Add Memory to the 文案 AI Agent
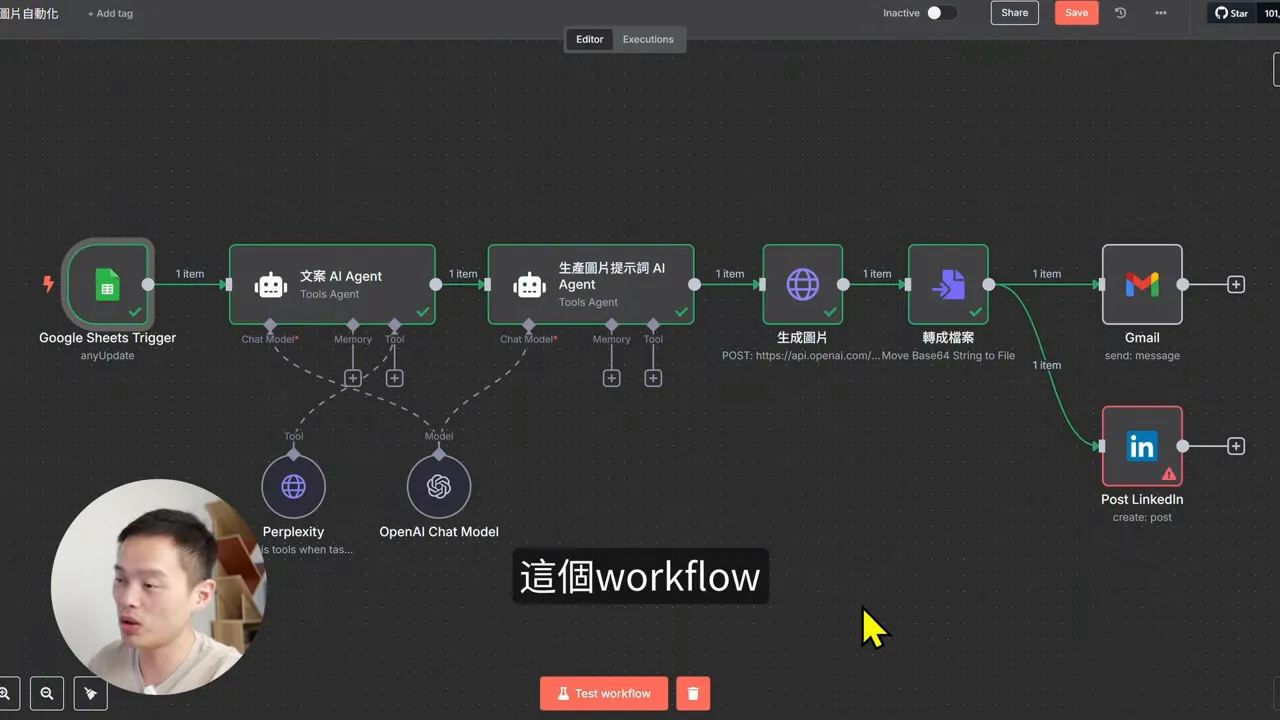Image resolution: width=1280 pixels, height=720 pixels. click(353, 378)
